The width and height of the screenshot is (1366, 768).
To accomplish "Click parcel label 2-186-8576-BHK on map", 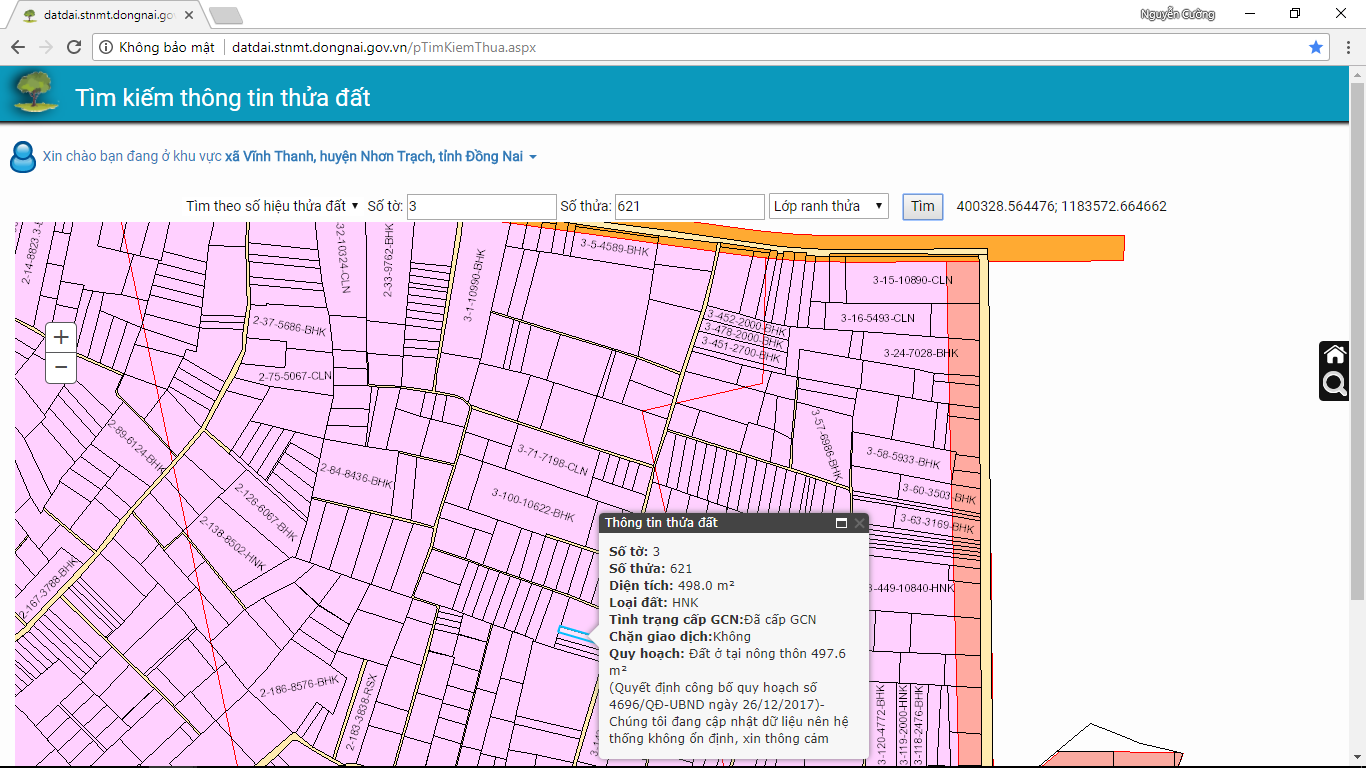I will [300, 686].
